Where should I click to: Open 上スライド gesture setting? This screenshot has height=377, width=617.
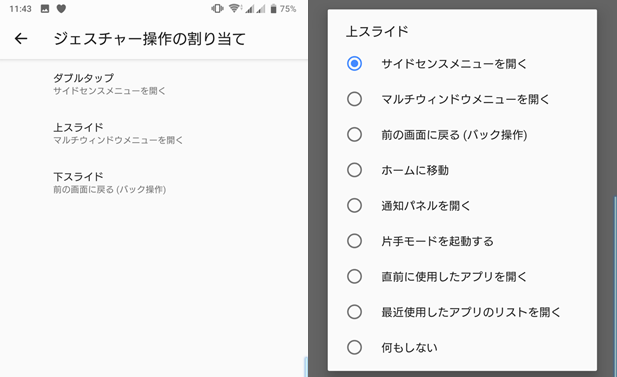click(x=153, y=133)
